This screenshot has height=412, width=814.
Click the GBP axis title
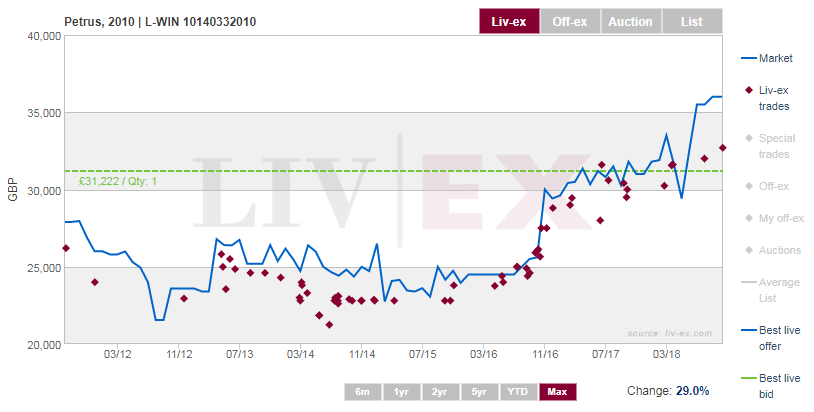point(12,190)
